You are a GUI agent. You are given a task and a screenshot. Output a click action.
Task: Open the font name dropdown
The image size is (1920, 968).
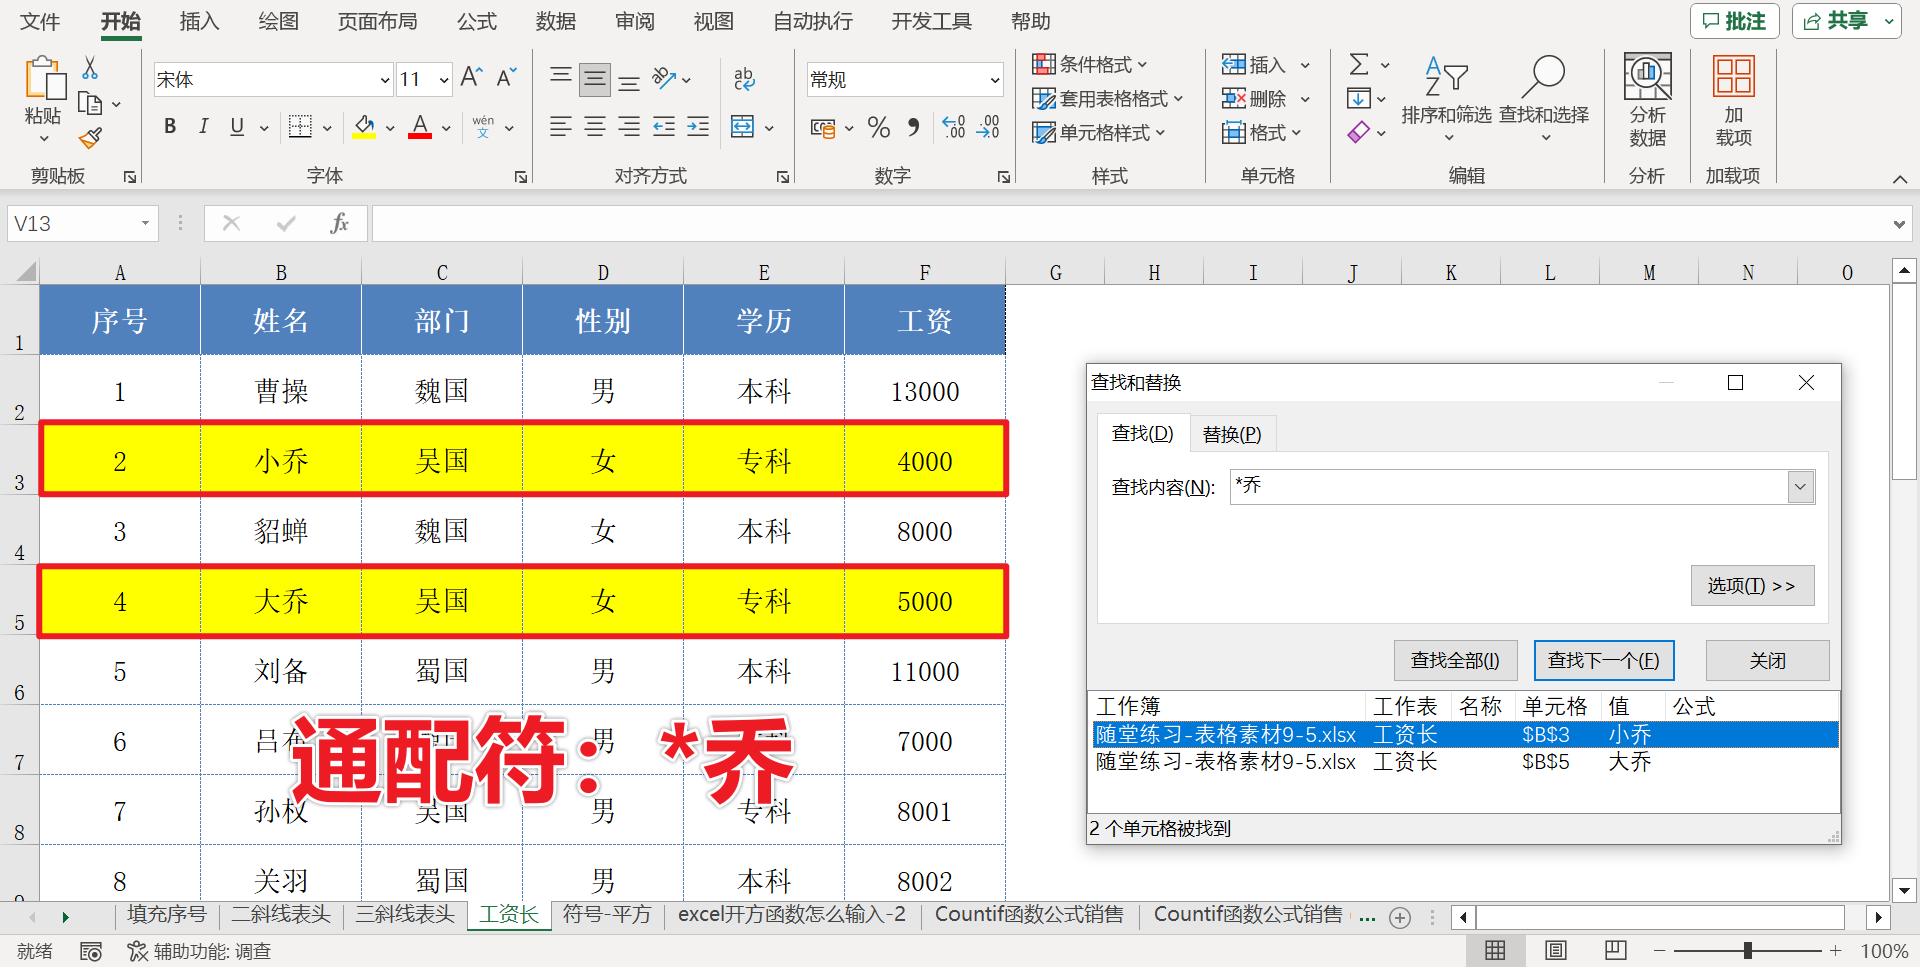pos(384,80)
